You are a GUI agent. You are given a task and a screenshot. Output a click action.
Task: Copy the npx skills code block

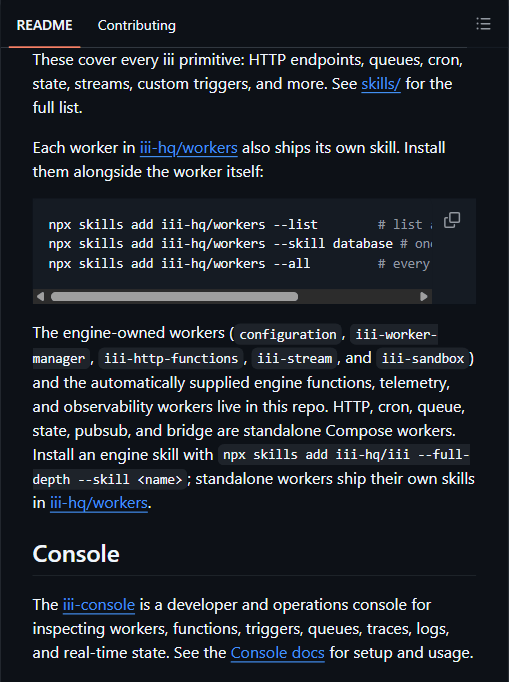tap(452, 220)
